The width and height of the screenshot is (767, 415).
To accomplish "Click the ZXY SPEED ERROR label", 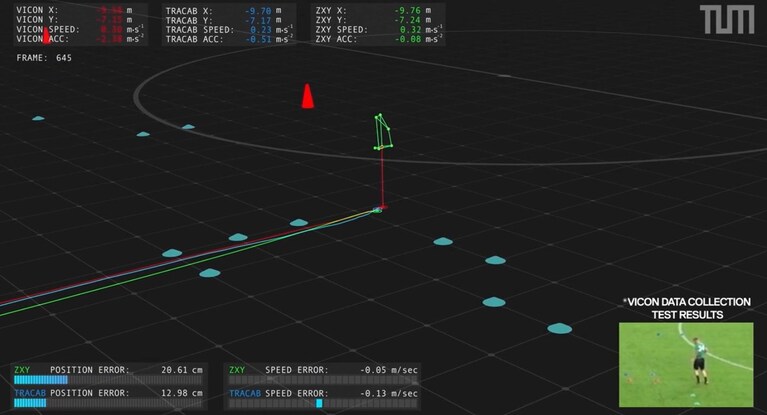I will pyautogui.click(x=279, y=370).
